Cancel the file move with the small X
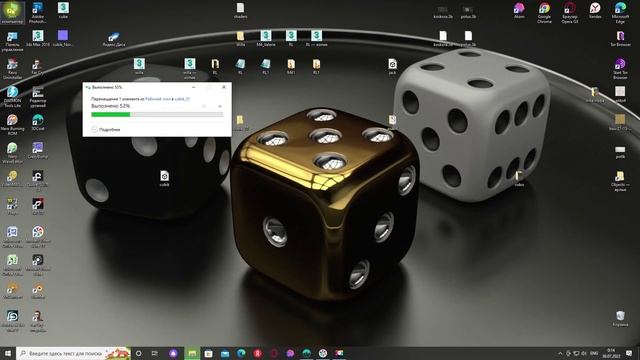Image resolution: width=640 pixels, height=360 pixels. tap(220, 106)
